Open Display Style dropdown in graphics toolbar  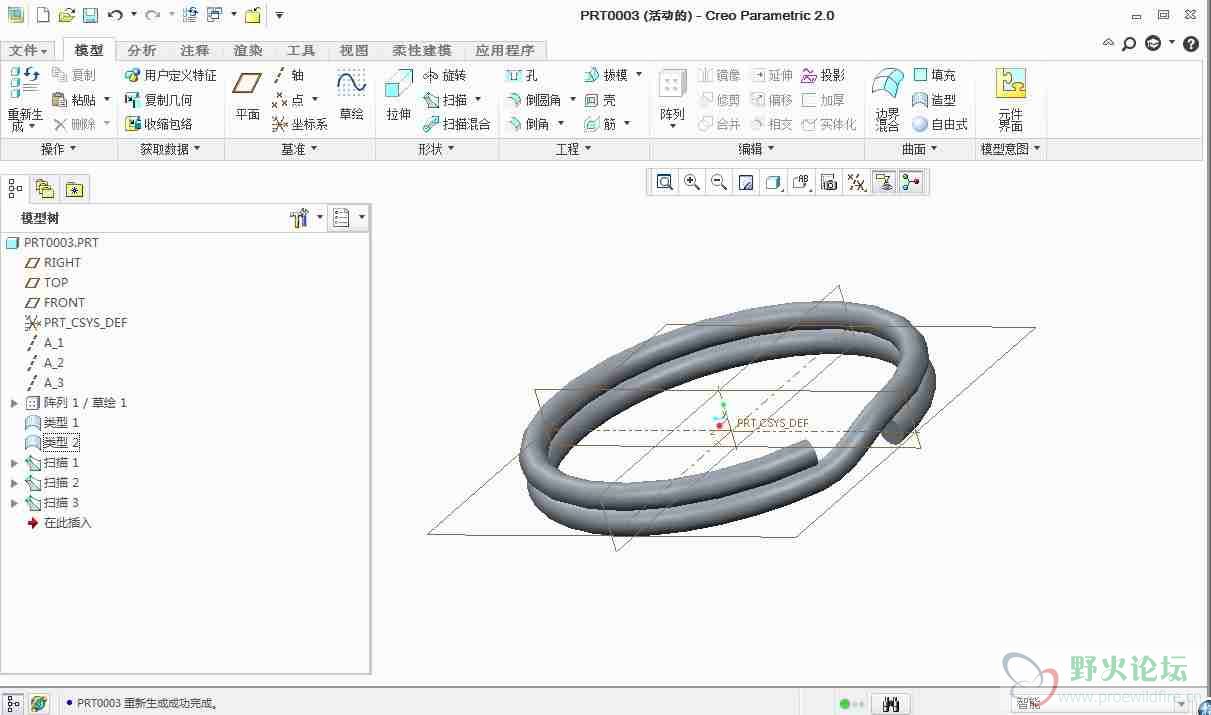point(773,182)
